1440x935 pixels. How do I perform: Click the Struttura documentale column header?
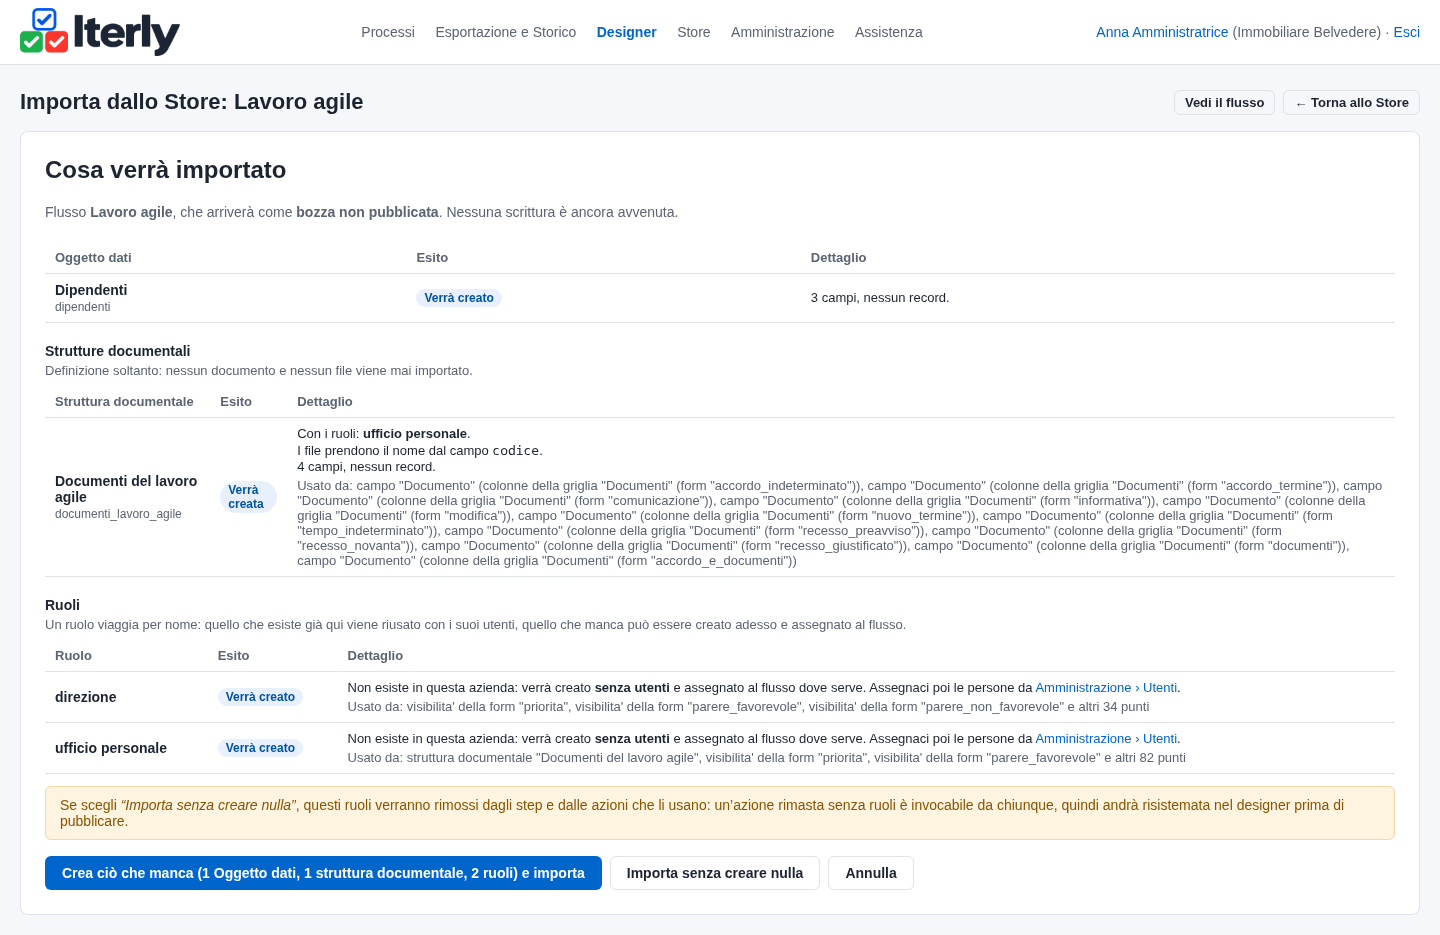(x=124, y=402)
